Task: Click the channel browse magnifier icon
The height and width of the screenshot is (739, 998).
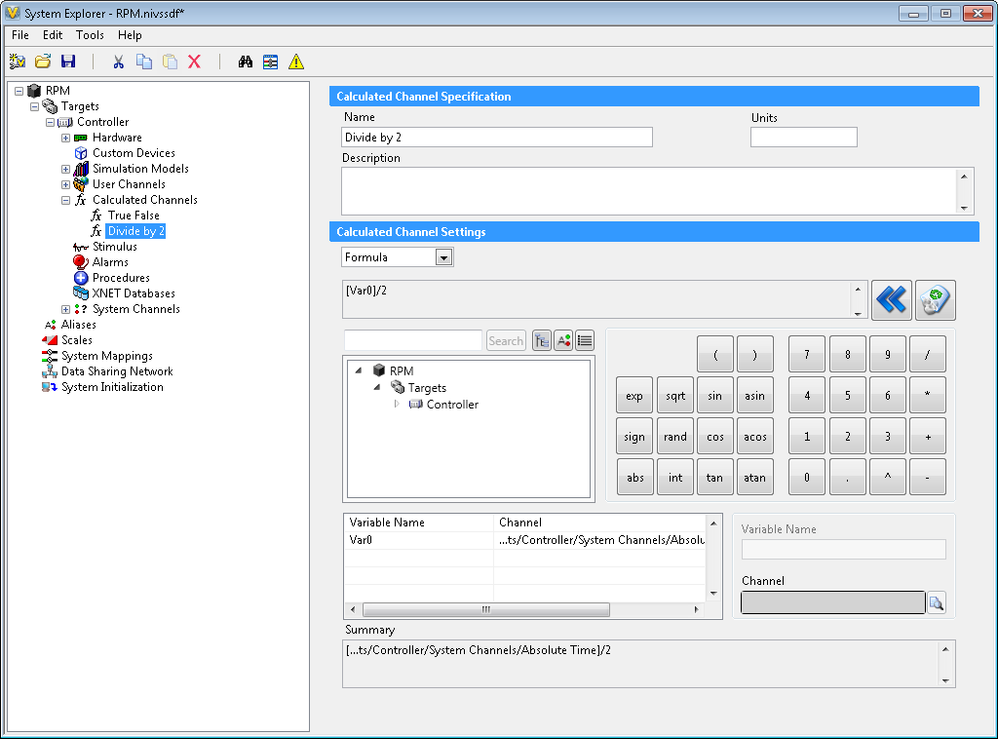Action: point(936,602)
